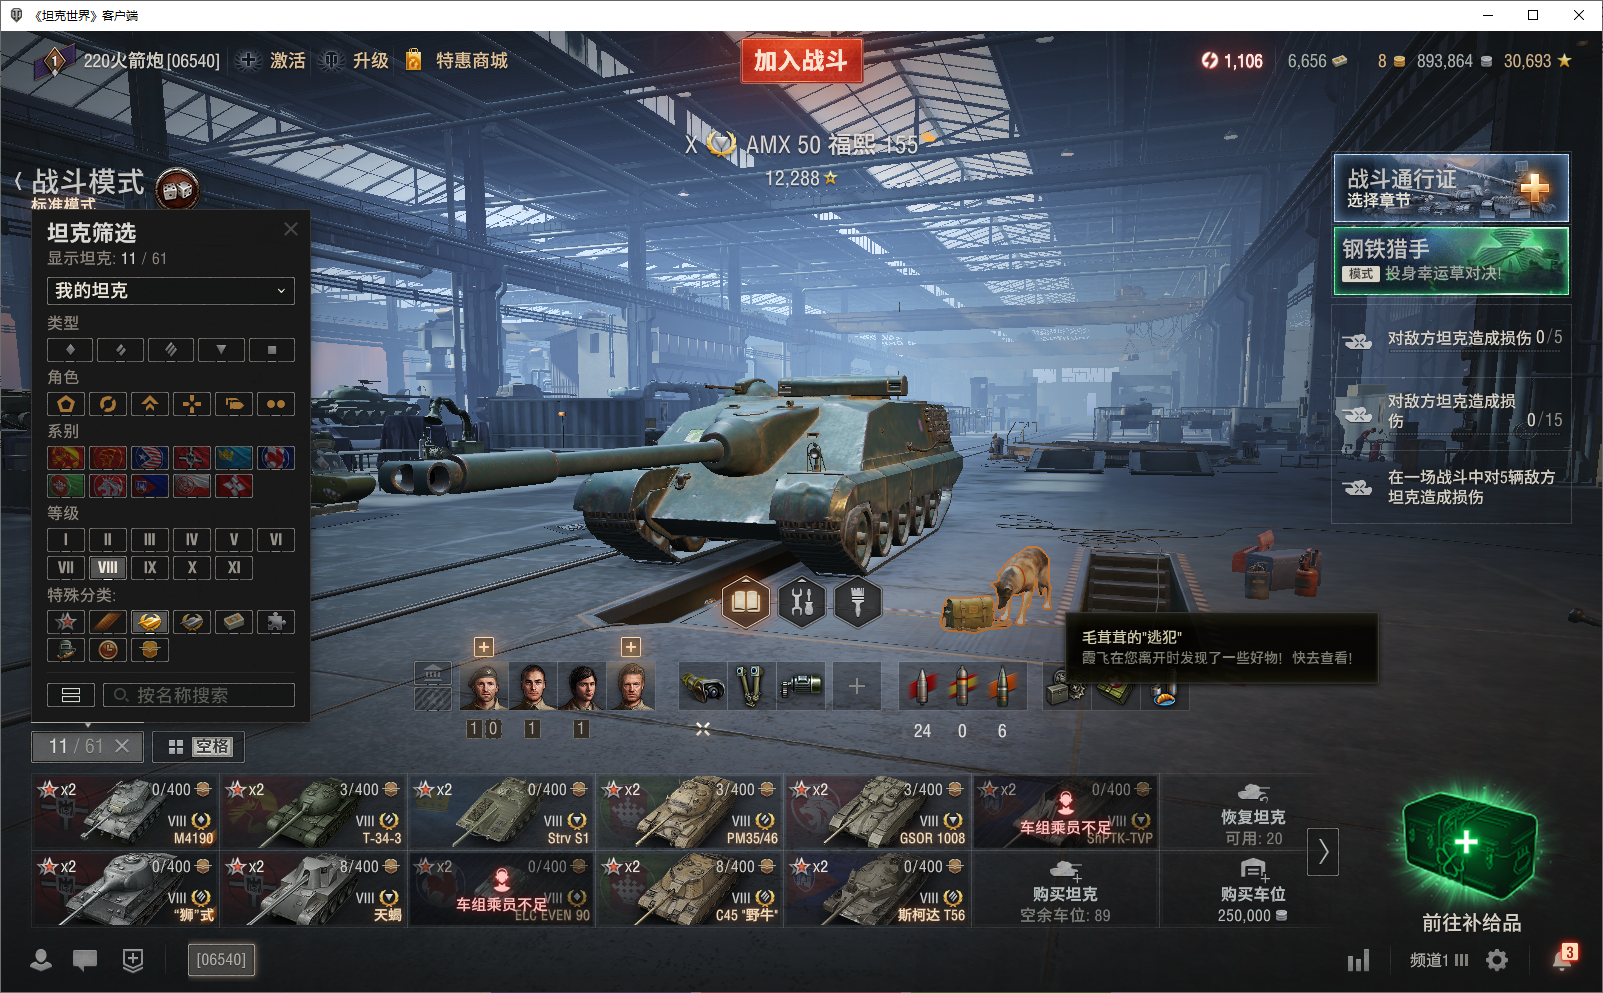Screen dimensions: 1603x993
Task: Open the wrench and screwdriver maintenance icon
Action: click(802, 602)
